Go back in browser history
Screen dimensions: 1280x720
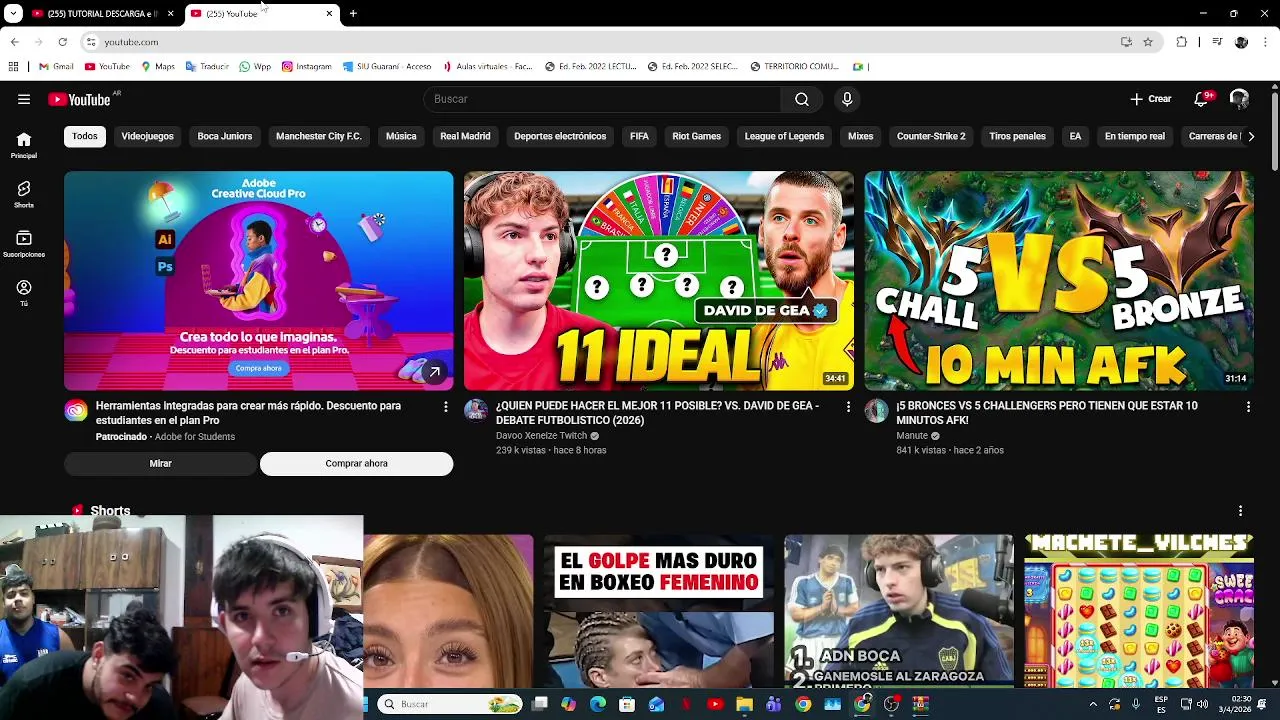tap(15, 42)
